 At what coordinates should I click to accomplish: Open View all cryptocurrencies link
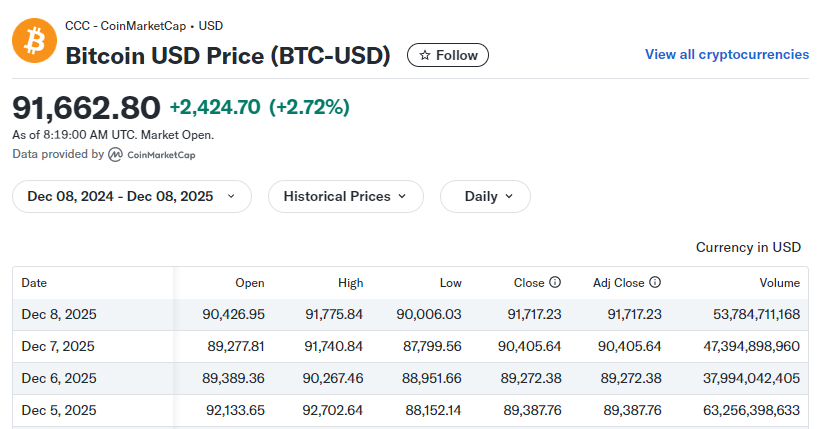727,54
